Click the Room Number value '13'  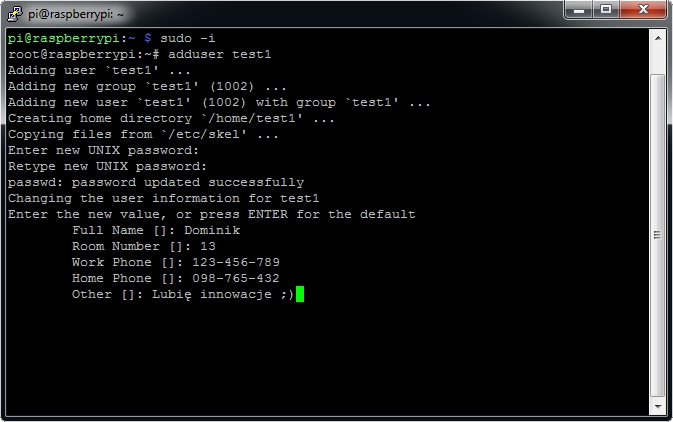click(207, 246)
